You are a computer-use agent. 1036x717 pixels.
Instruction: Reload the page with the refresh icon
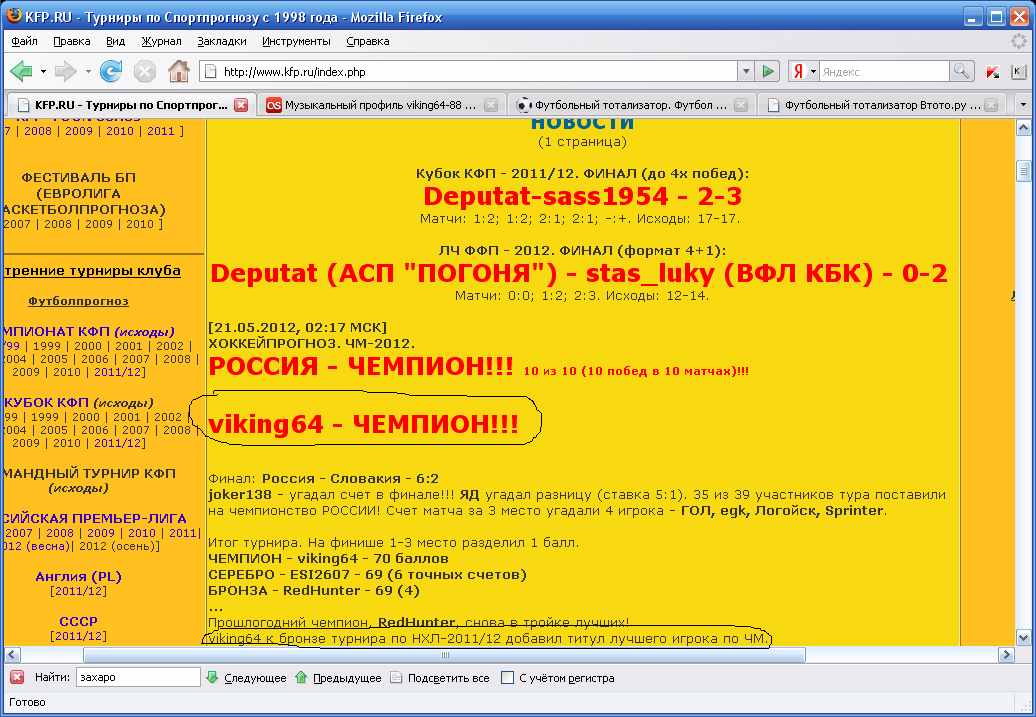tap(111, 71)
